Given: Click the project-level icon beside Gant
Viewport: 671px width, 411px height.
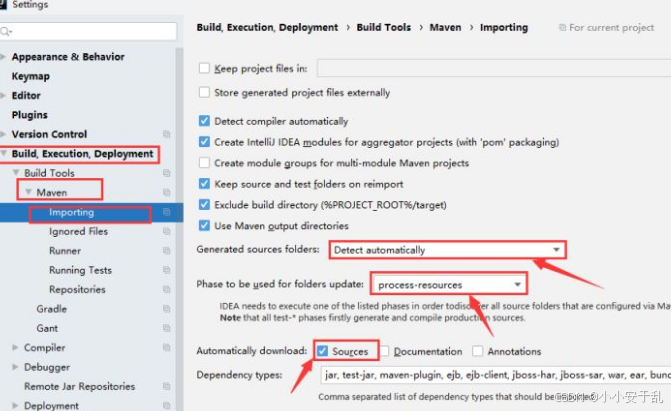Looking at the screenshot, I should [x=166, y=328].
